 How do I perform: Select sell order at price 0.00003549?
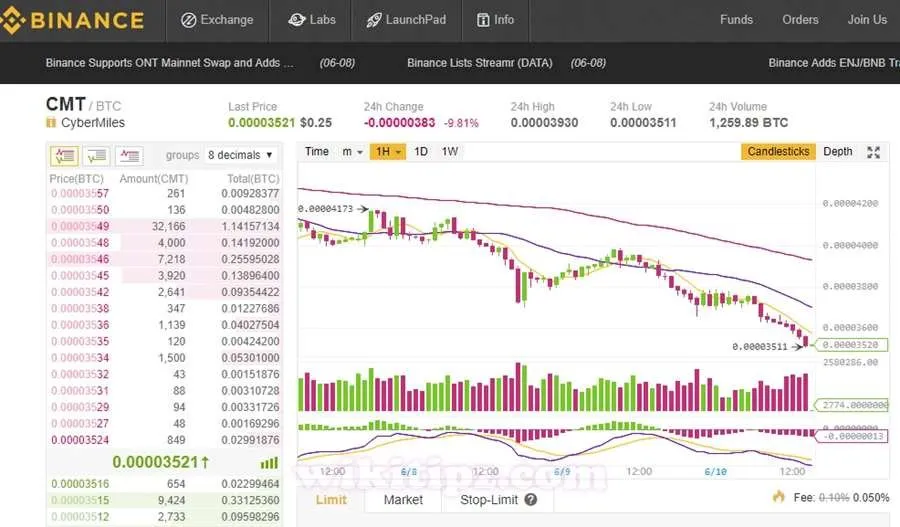(164, 226)
